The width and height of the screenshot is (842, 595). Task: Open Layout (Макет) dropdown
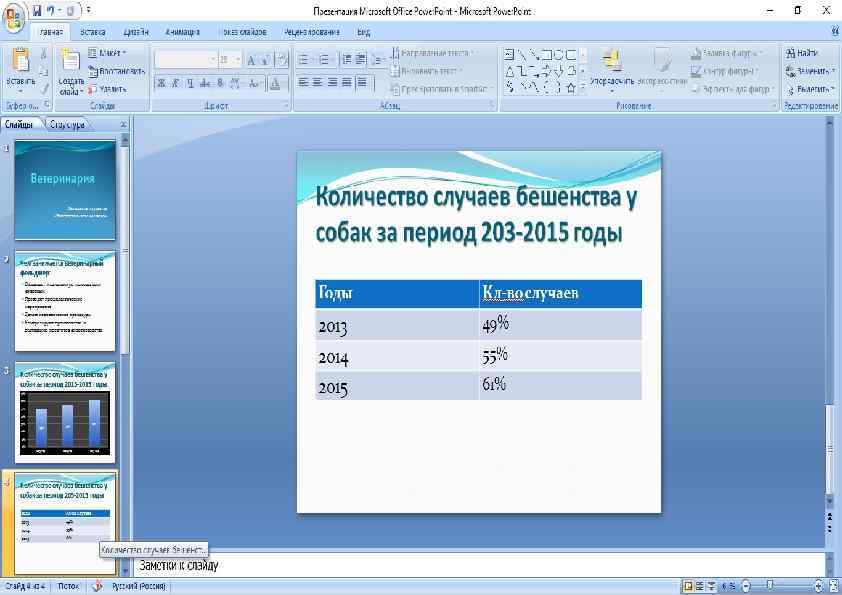coord(107,53)
